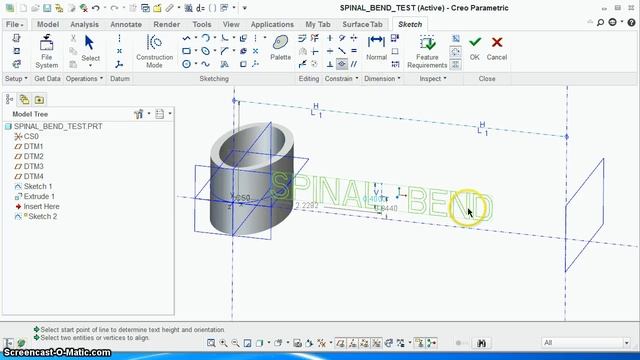The image size is (640, 360).
Task: Cancel the sketch with red X
Action: [497, 48]
